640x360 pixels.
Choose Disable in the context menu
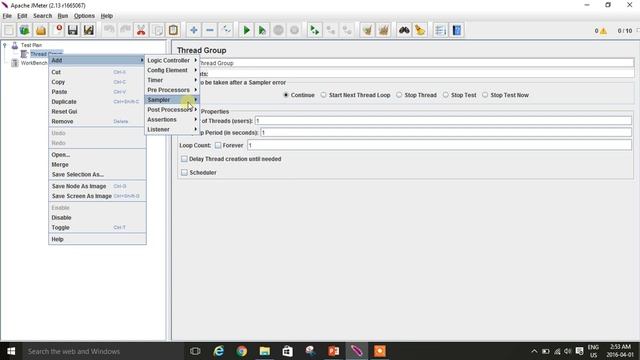(x=97, y=218)
